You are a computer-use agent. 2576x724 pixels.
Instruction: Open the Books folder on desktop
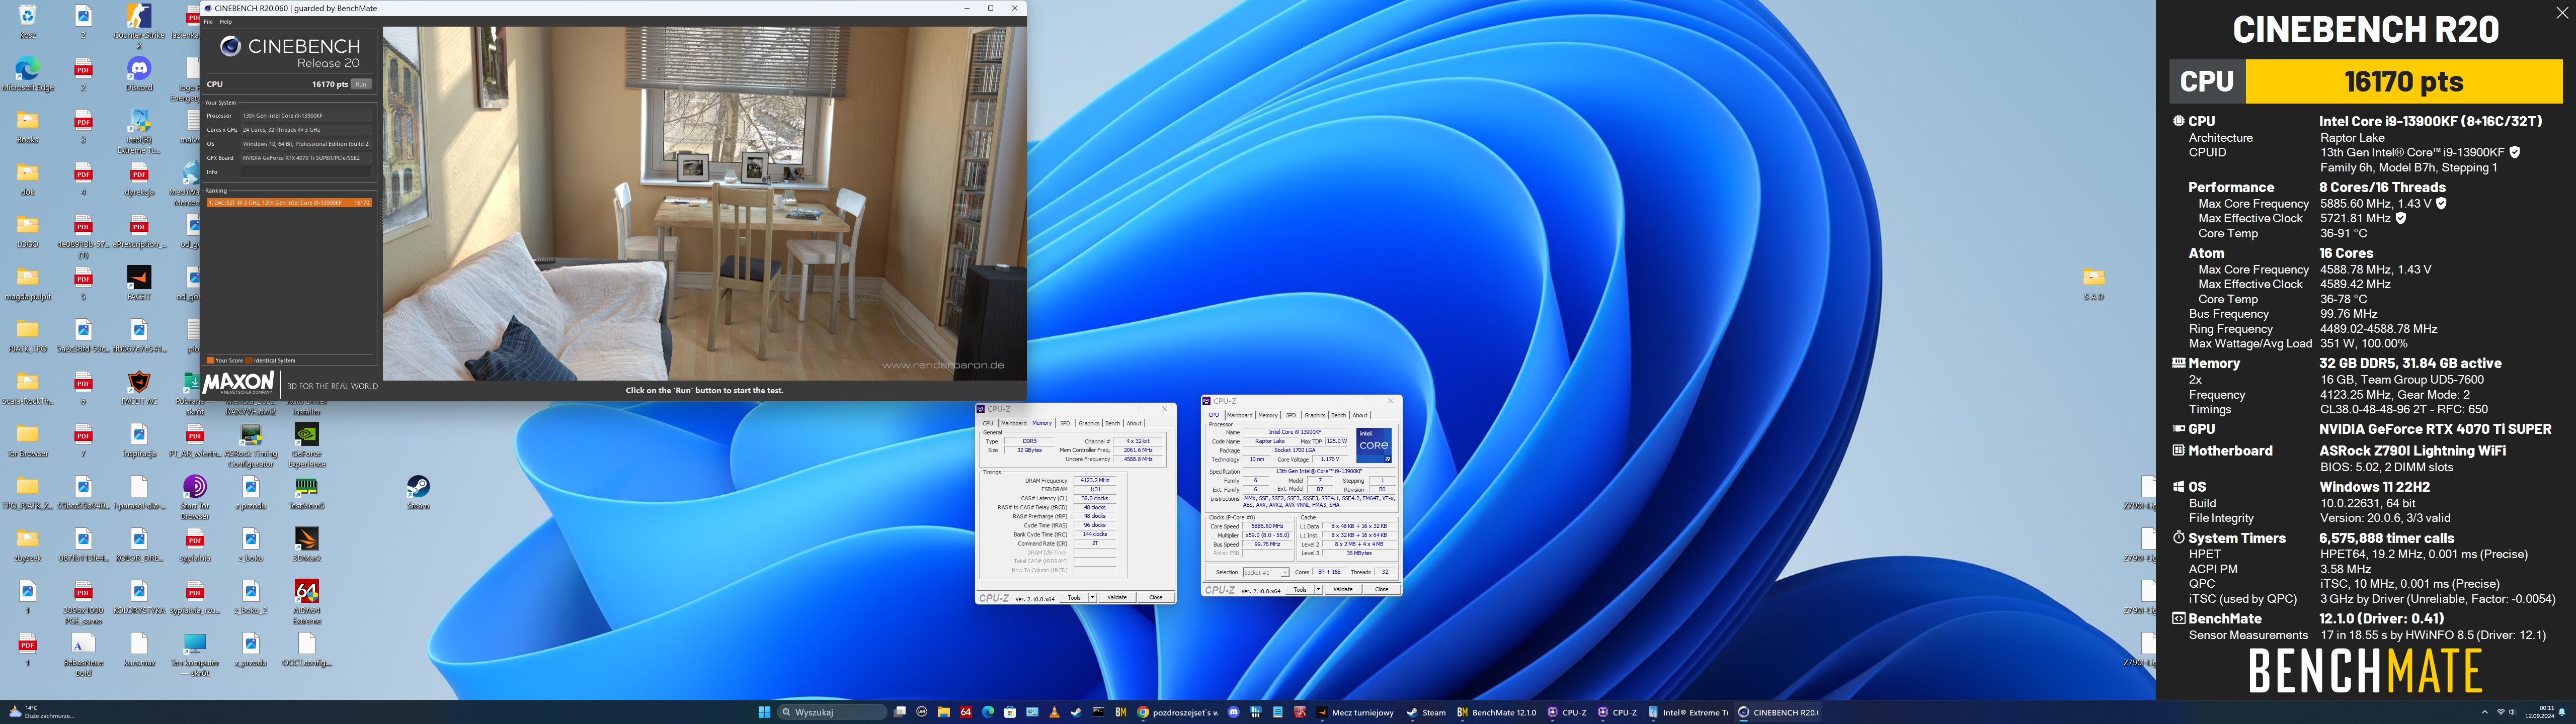click(x=27, y=127)
